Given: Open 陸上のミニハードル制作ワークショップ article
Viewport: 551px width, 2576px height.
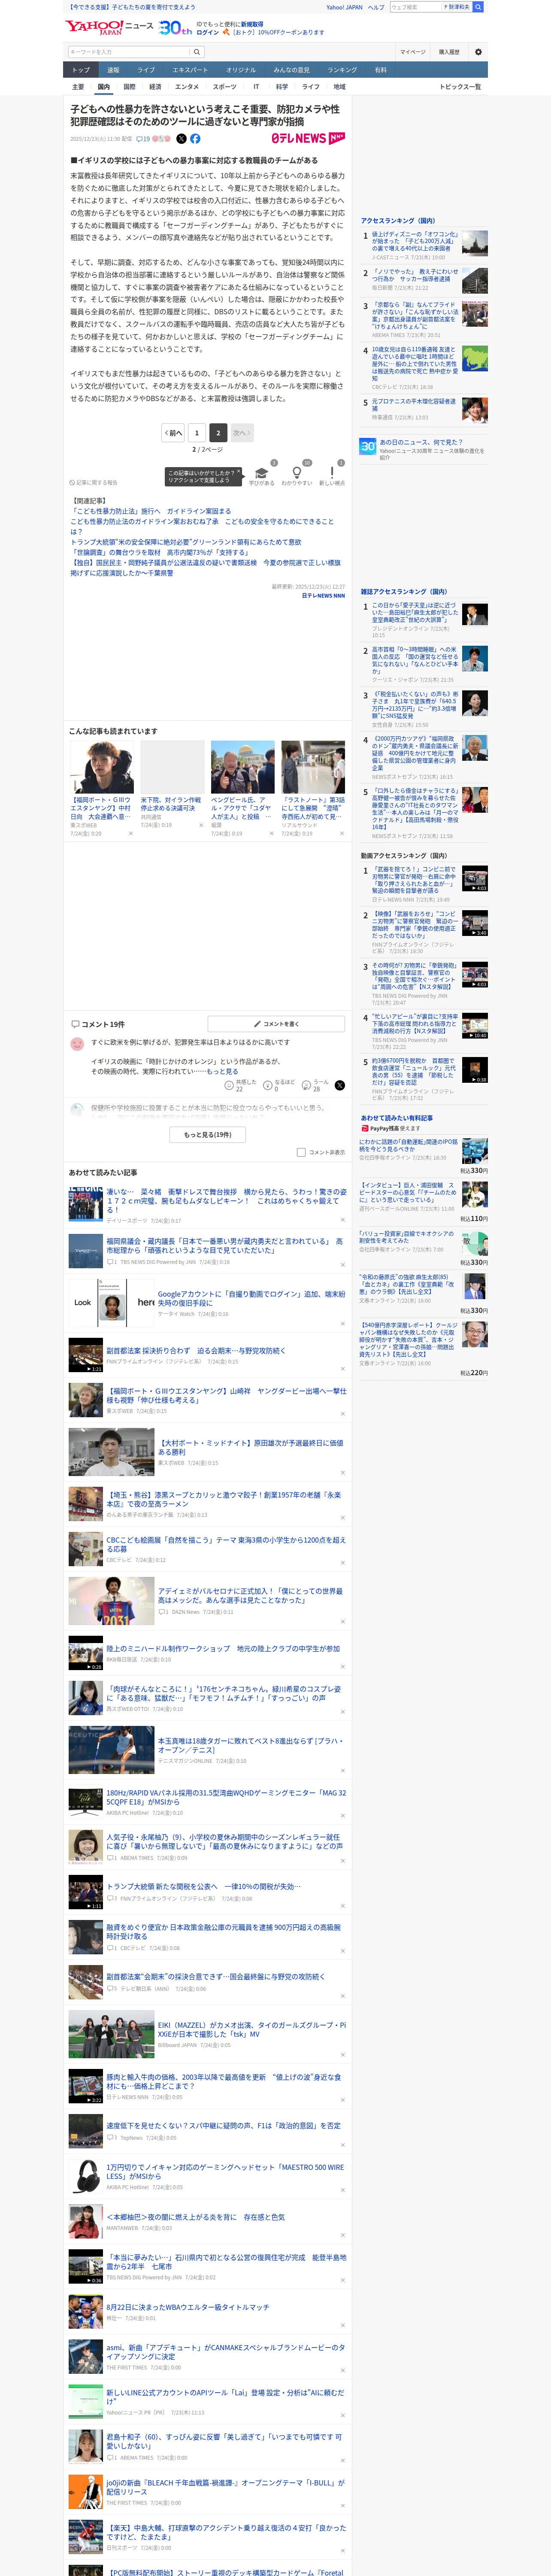Looking at the screenshot, I should tap(223, 1649).
